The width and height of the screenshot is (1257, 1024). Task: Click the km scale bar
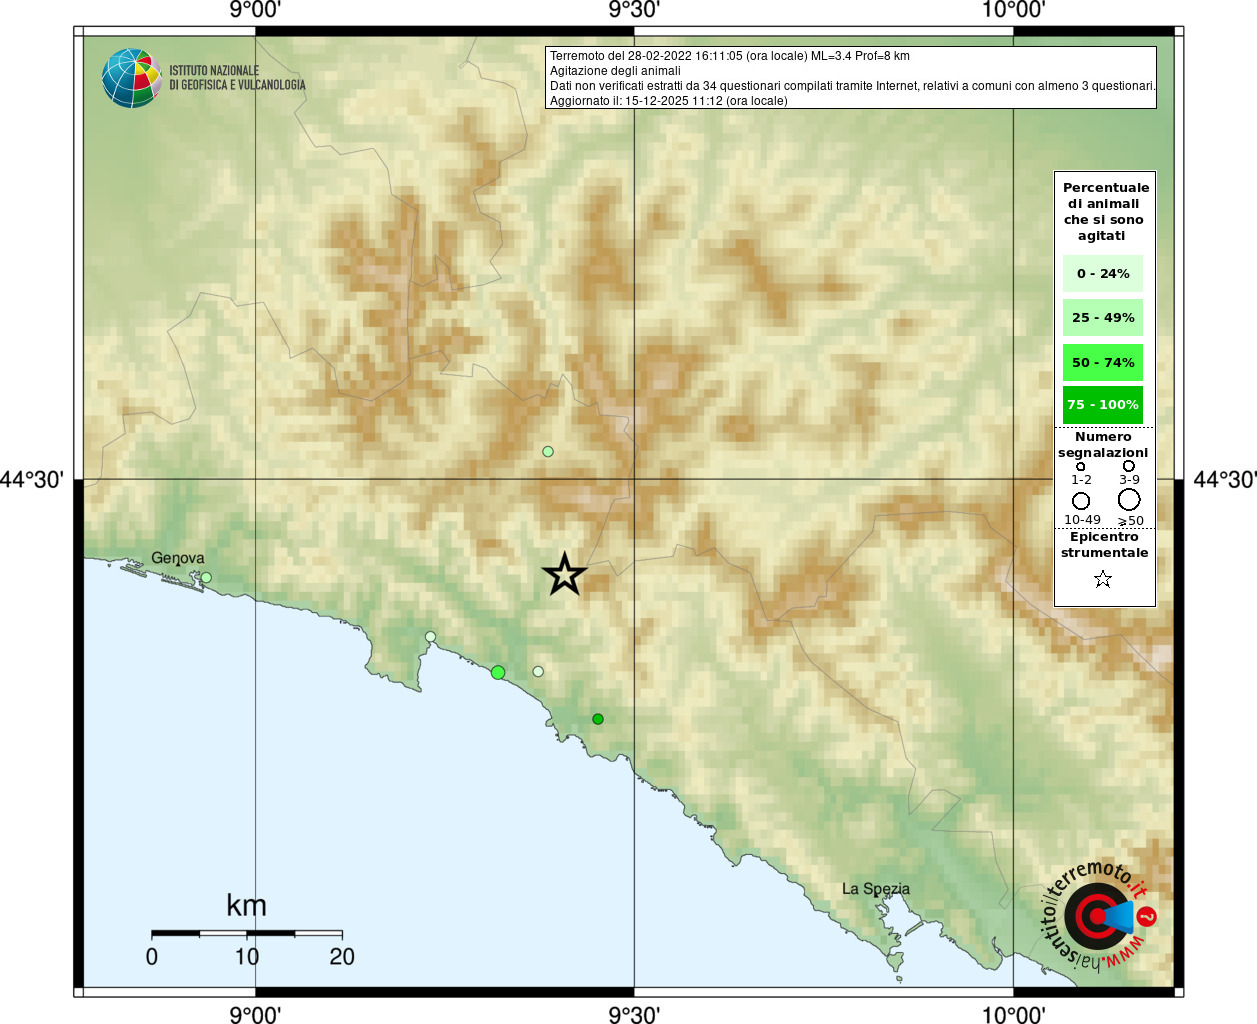[x=247, y=933]
